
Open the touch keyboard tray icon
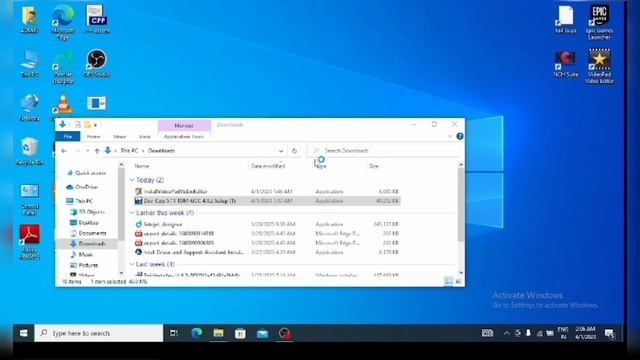[x=487, y=333]
